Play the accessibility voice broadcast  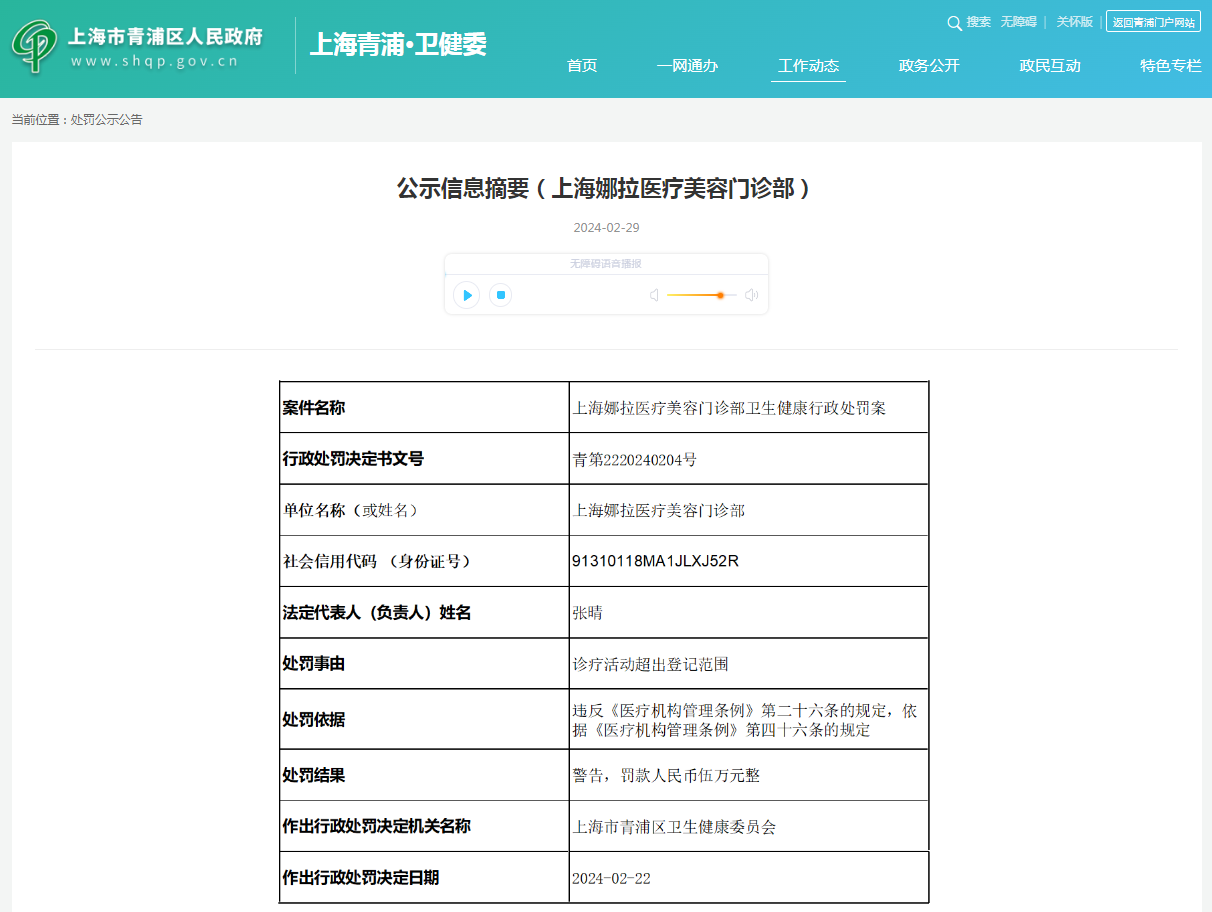point(466,295)
